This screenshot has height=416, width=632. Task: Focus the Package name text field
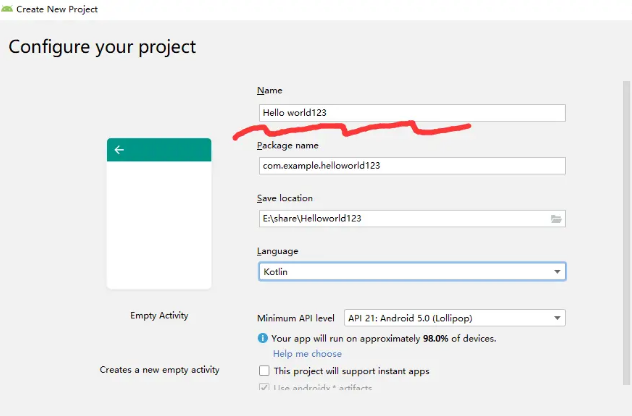click(x=411, y=166)
